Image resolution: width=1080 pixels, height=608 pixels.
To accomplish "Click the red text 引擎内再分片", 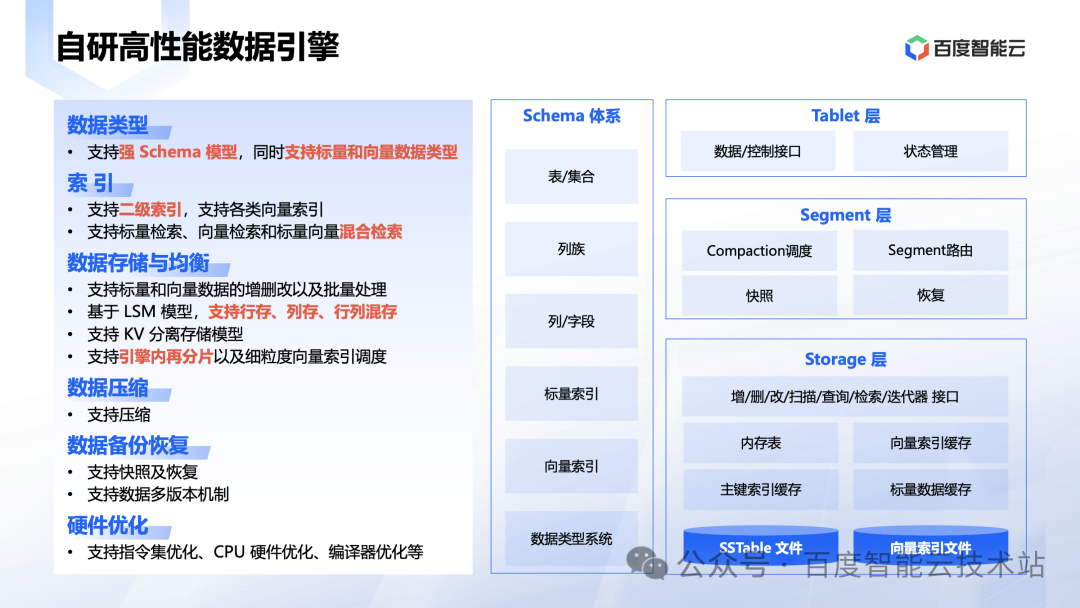I will (166, 357).
